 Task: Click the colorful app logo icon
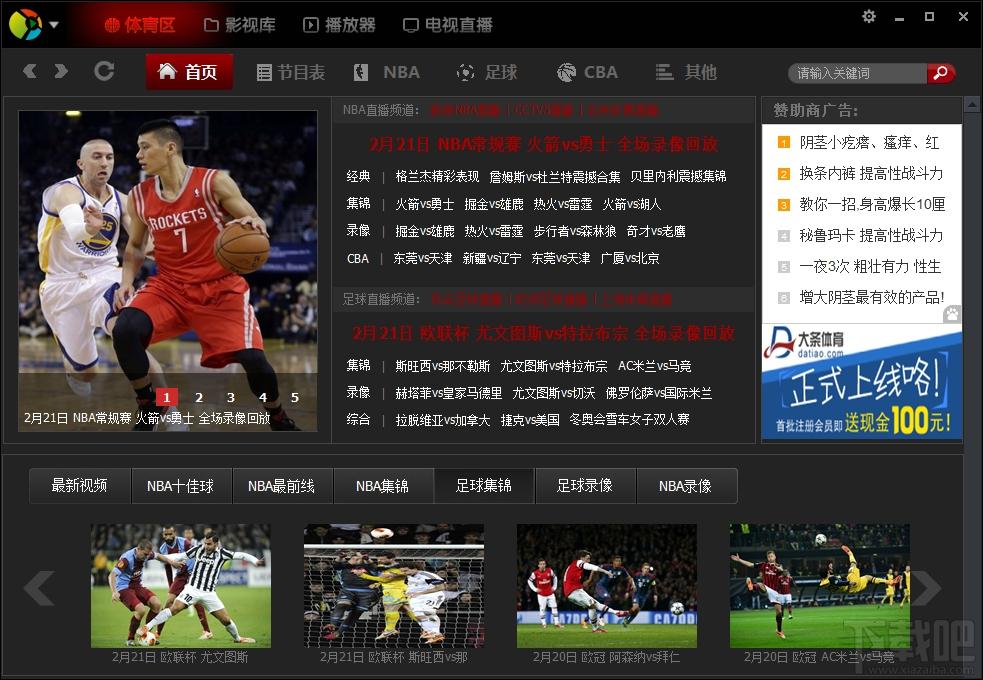click(25, 24)
